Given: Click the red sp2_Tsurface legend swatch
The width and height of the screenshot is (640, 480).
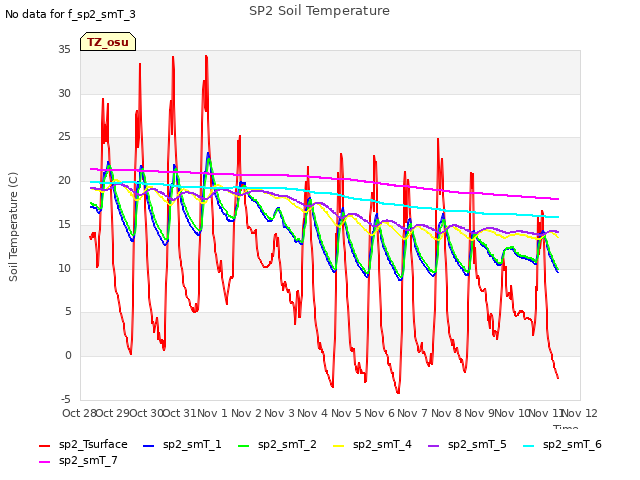Looking at the screenshot, I should (44, 446).
